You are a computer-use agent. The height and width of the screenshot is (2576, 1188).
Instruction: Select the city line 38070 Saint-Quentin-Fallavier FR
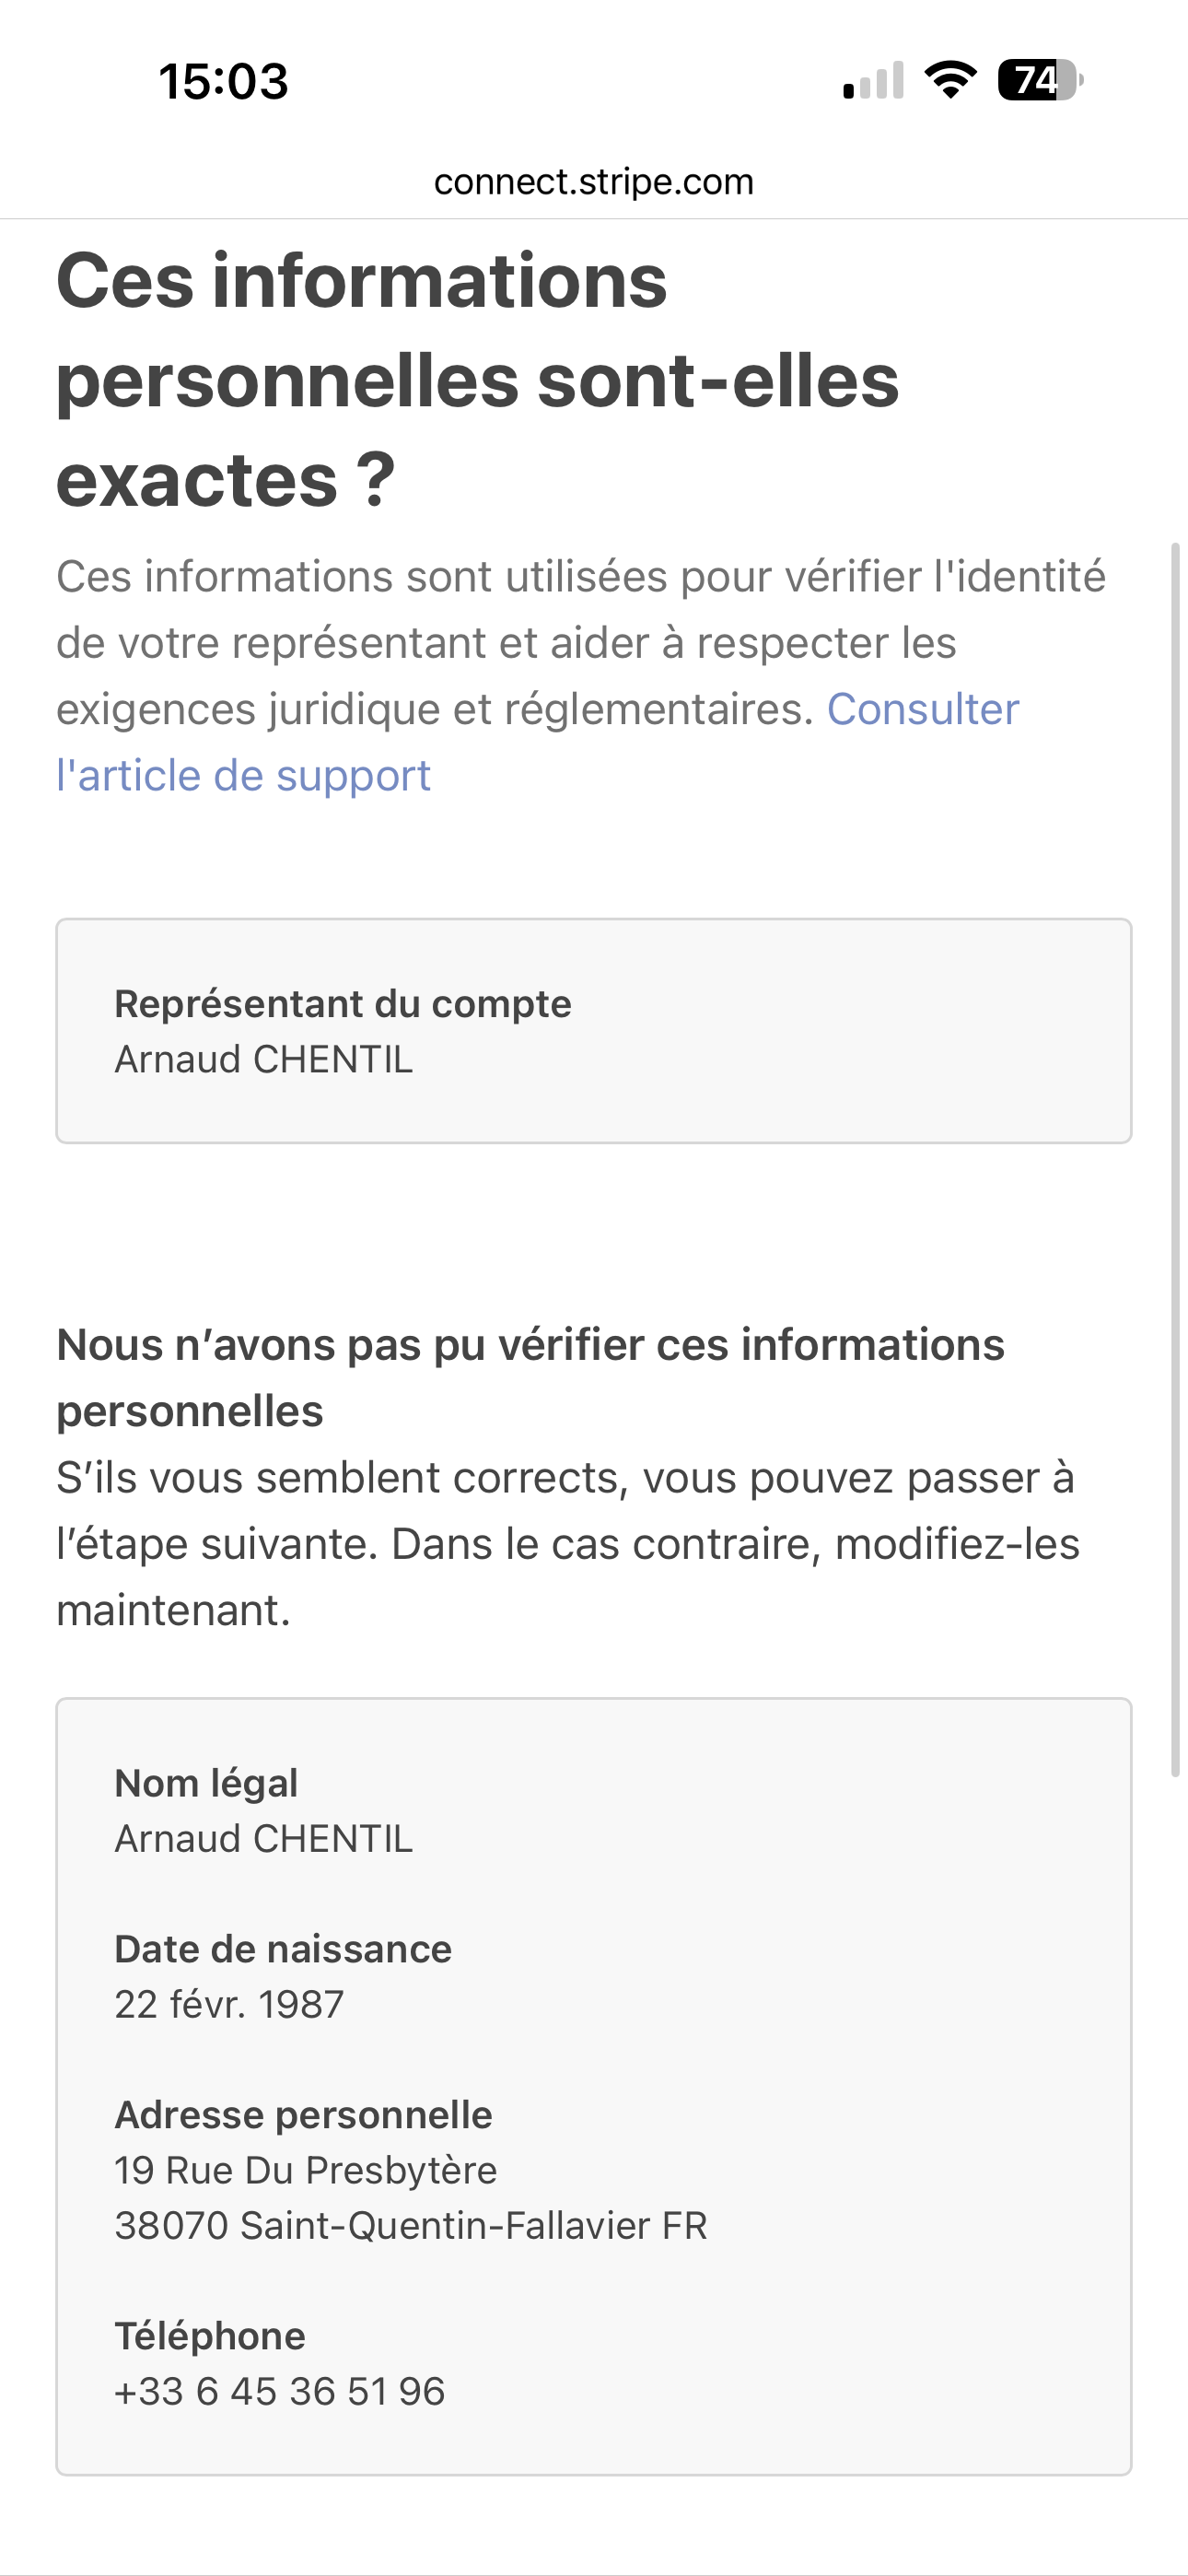click(x=410, y=2226)
